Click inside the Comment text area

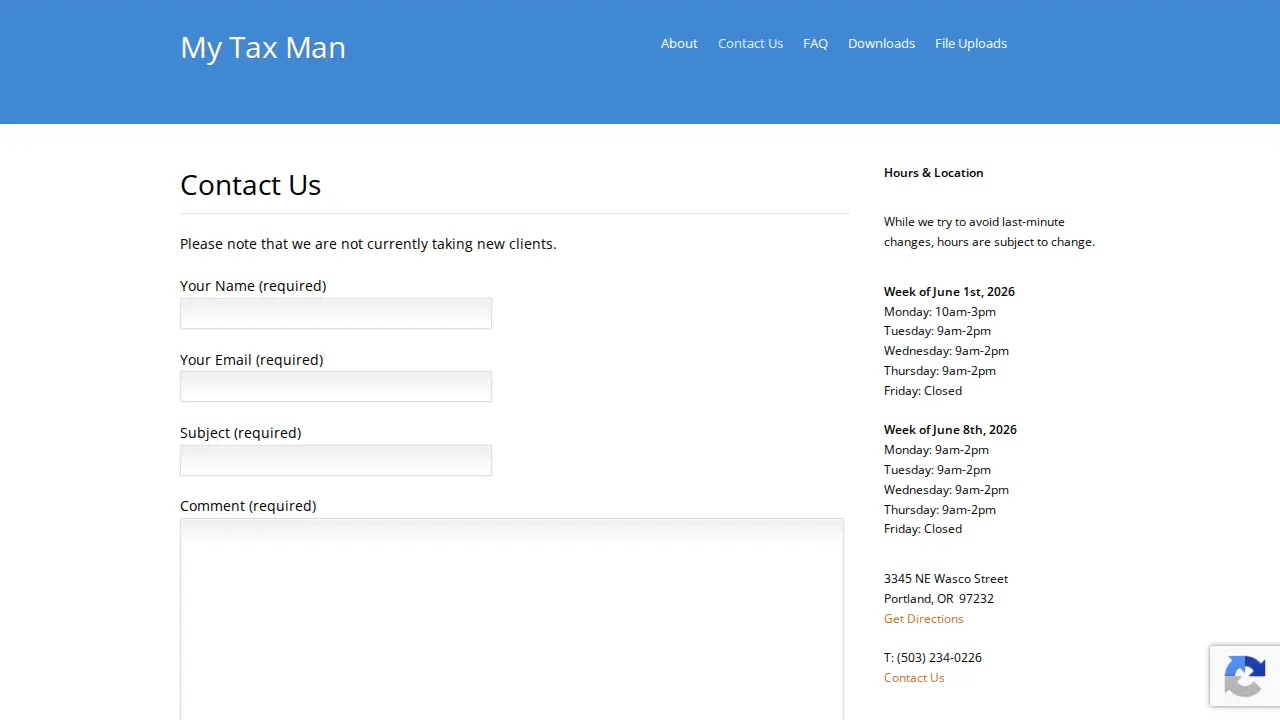(x=512, y=619)
